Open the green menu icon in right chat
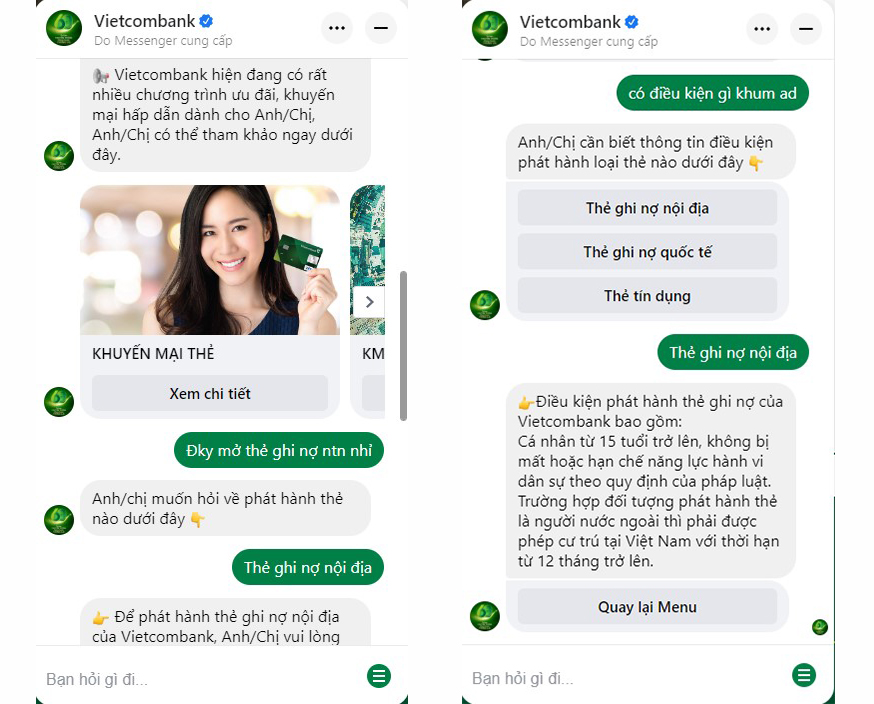Image resolution: width=874 pixels, height=704 pixels. pyautogui.click(x=804, y=676)
